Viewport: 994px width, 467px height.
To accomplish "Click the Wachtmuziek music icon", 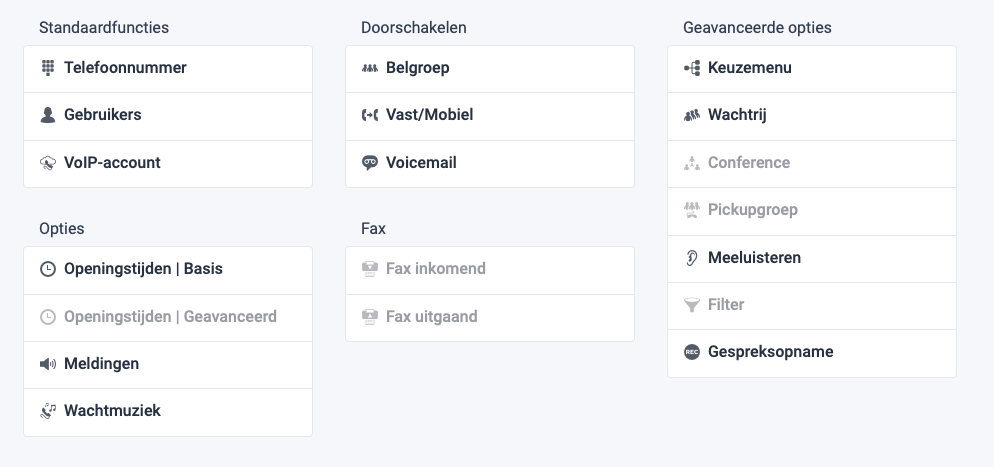I will [48, 411].
